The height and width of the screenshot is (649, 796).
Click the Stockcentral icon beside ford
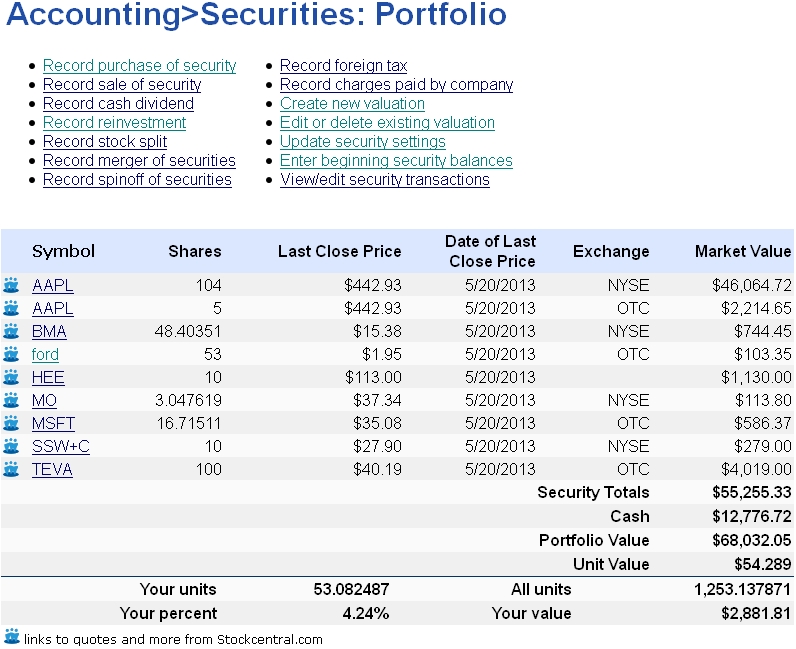11,354
